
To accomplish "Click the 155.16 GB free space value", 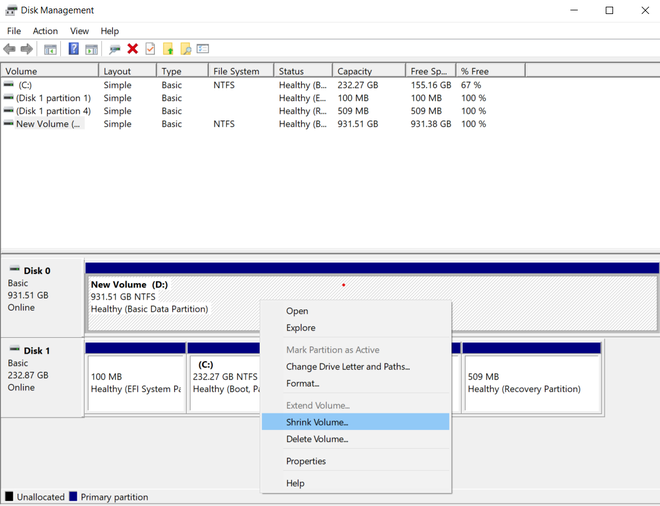I will click(431, 85).
